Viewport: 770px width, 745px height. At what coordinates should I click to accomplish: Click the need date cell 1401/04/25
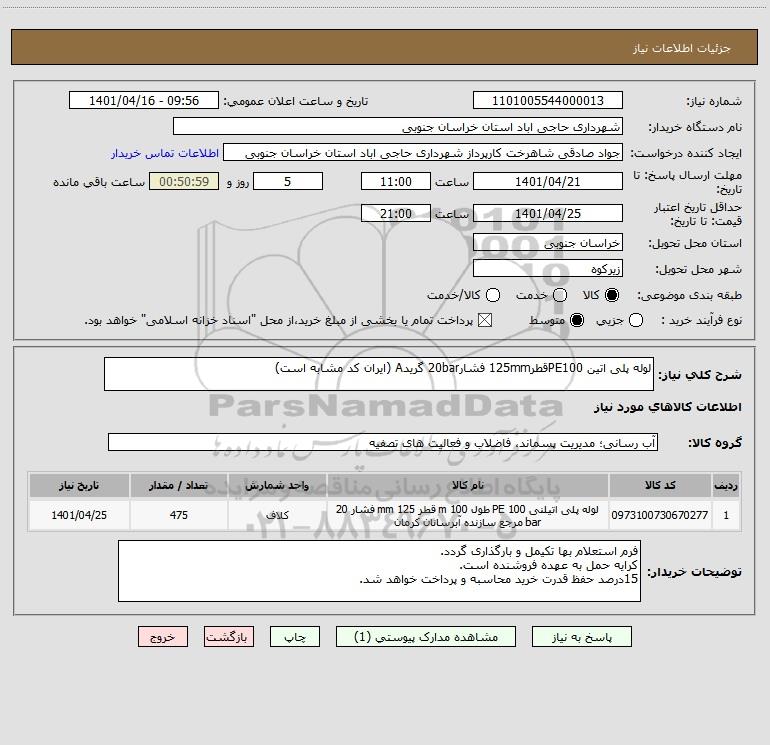pyautogui.click(x=79, y=515)
